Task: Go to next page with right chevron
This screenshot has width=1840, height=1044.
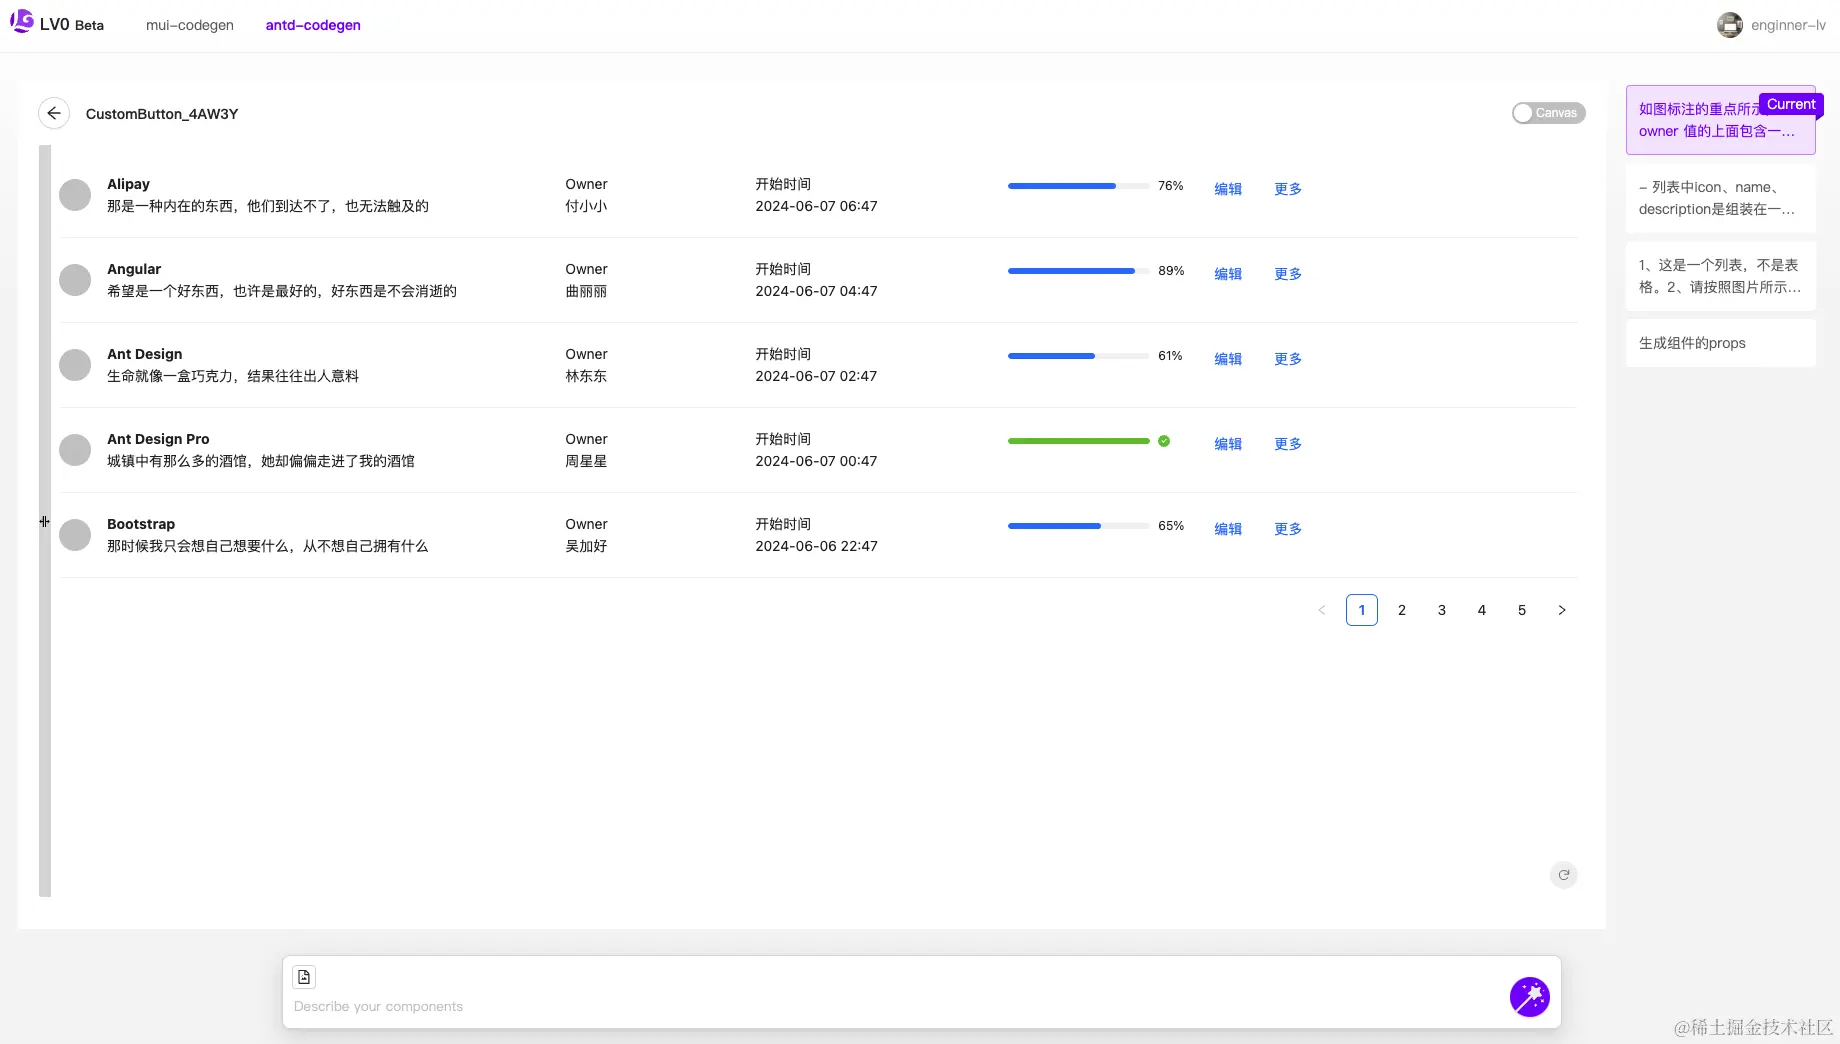Action: [1561, 610]
